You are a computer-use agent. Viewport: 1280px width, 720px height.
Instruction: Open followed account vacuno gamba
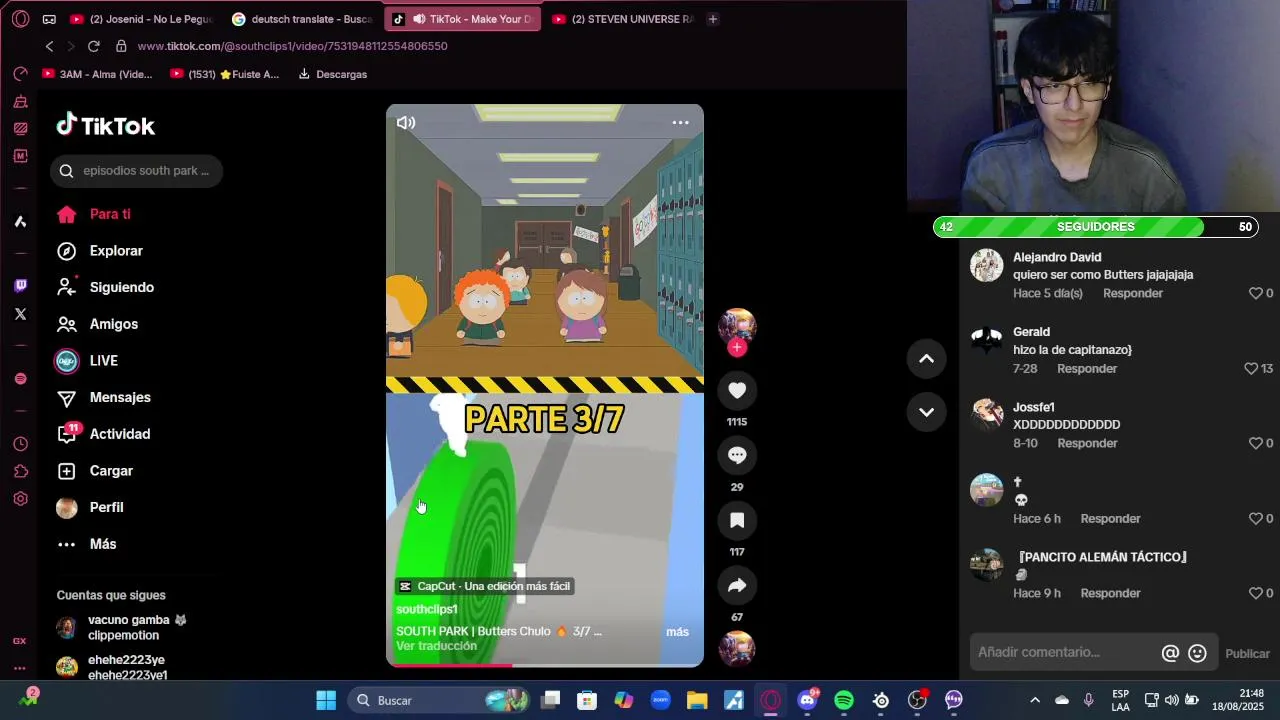(x=122, y=627)
